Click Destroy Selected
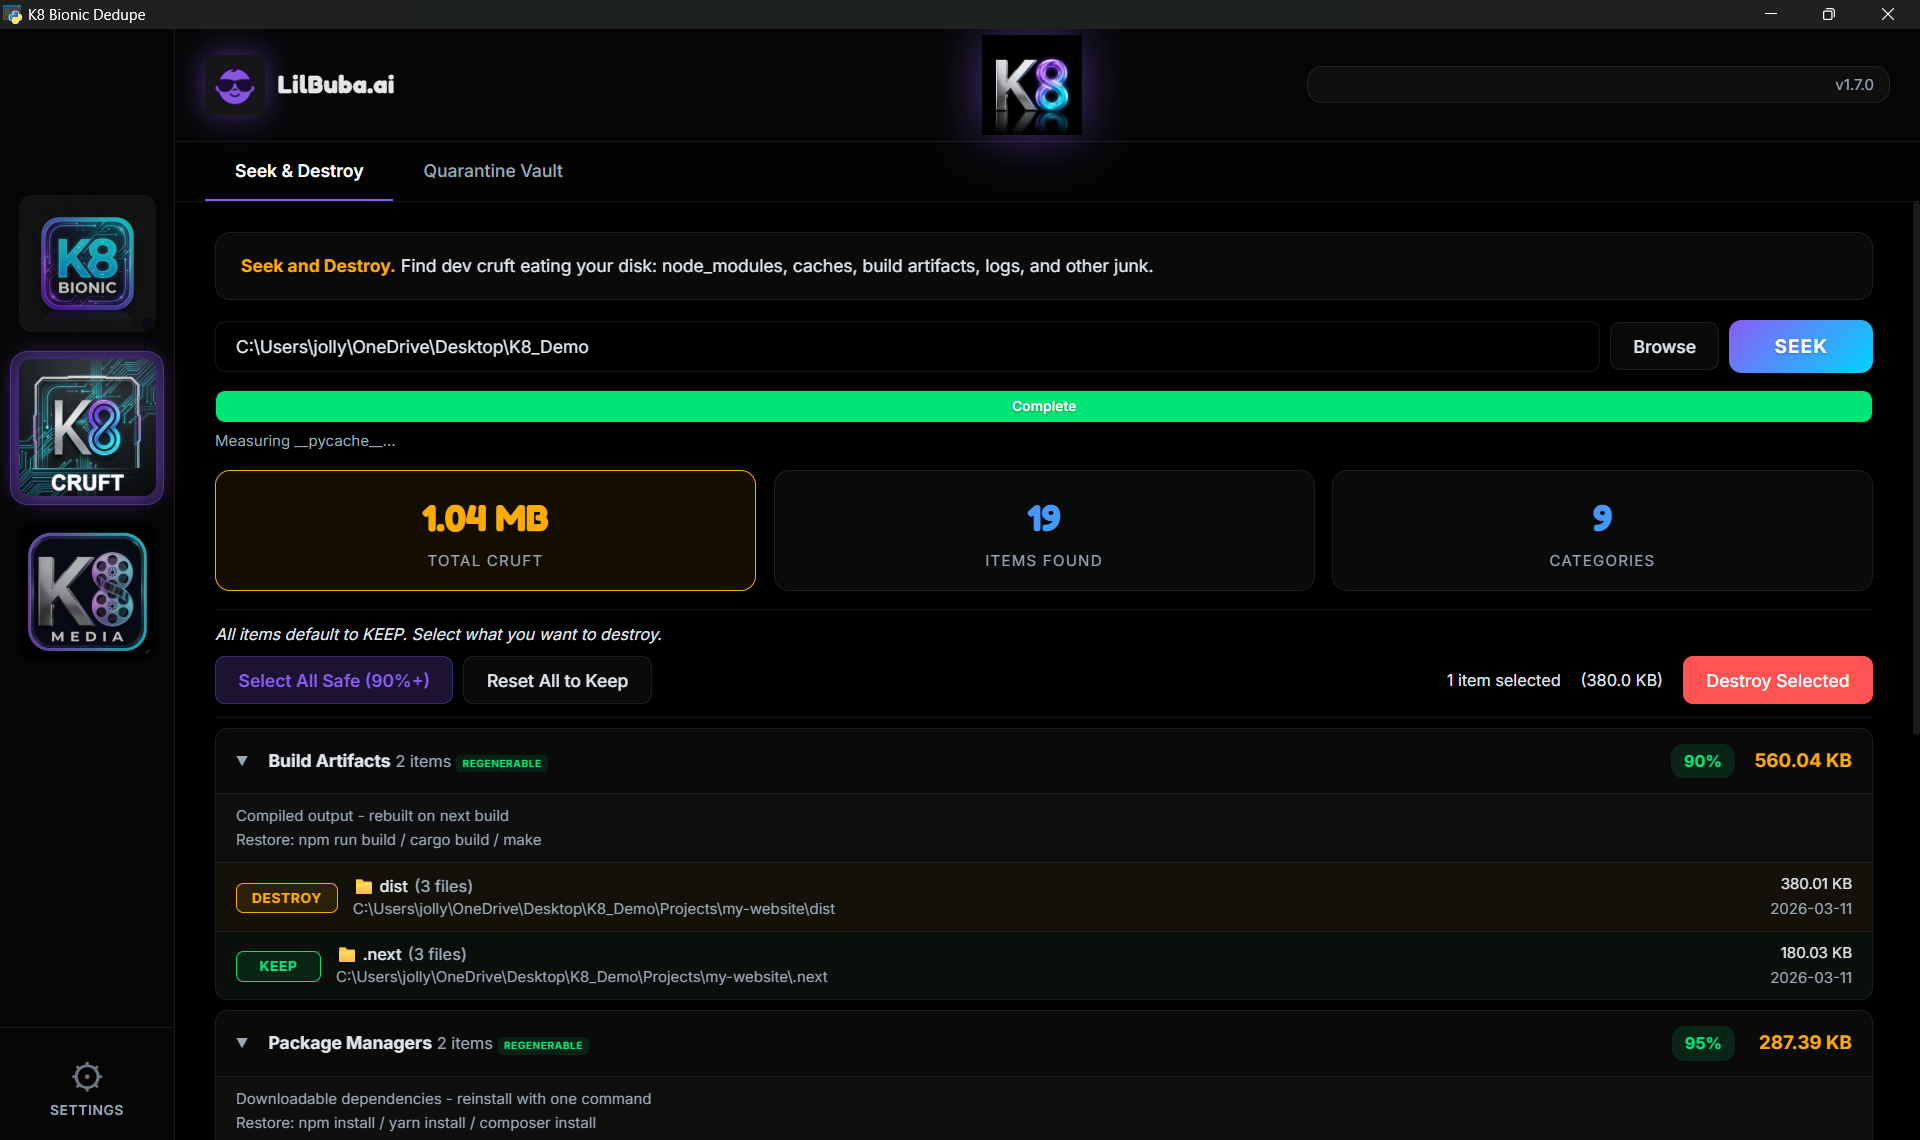The height and width of the screenshot is (1140, 1920). 1777,680
